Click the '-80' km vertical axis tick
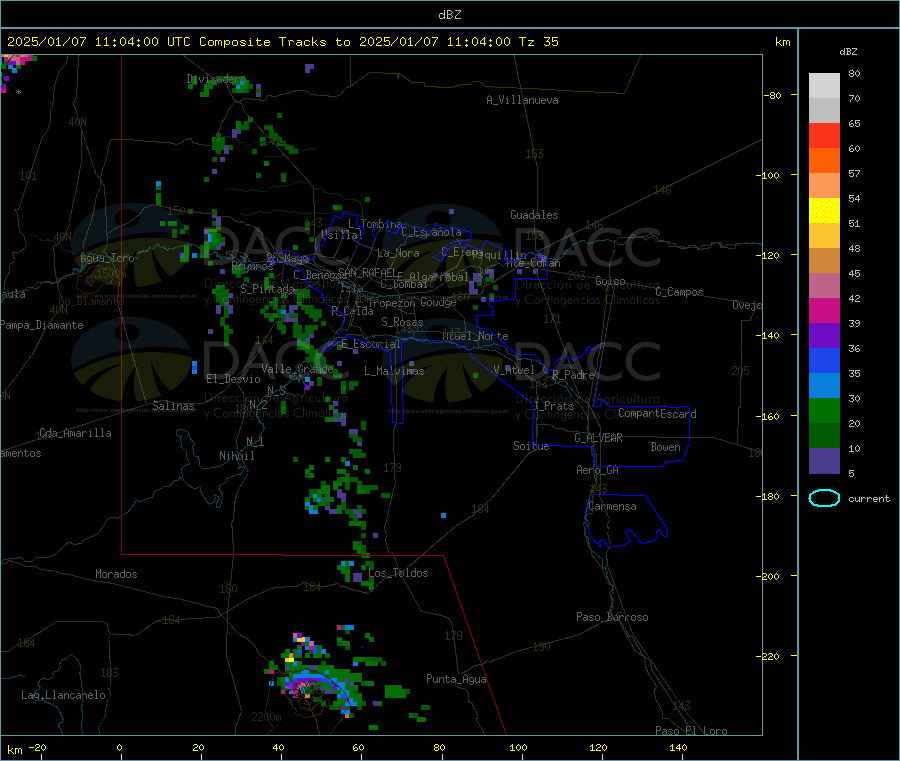 pos(773,95)
